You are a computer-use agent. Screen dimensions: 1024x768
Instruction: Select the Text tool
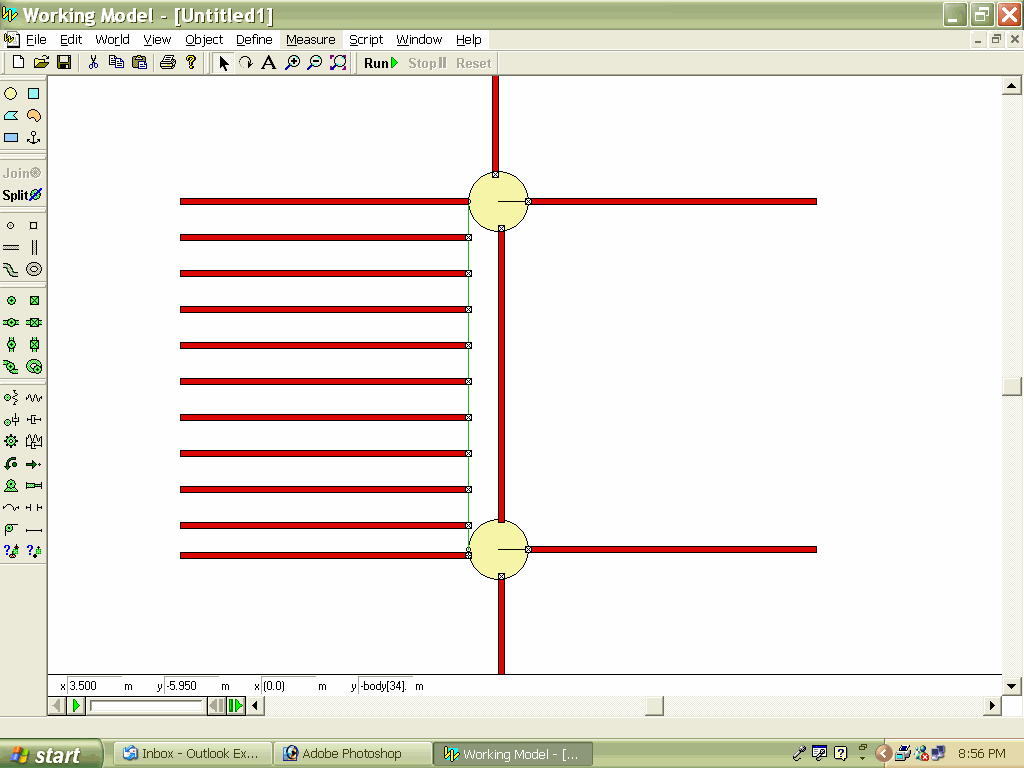pyautogui.click(x=268, y=63)
